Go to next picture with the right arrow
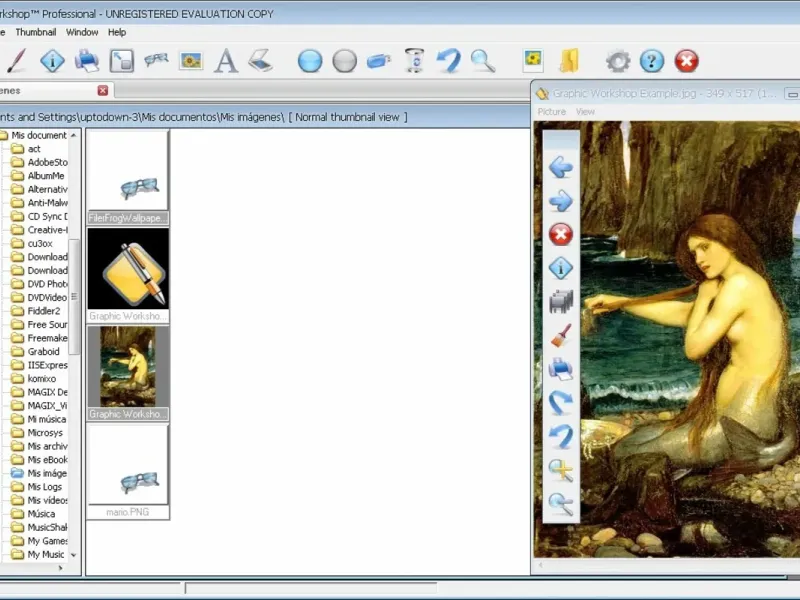 click(x=561, y=201)
